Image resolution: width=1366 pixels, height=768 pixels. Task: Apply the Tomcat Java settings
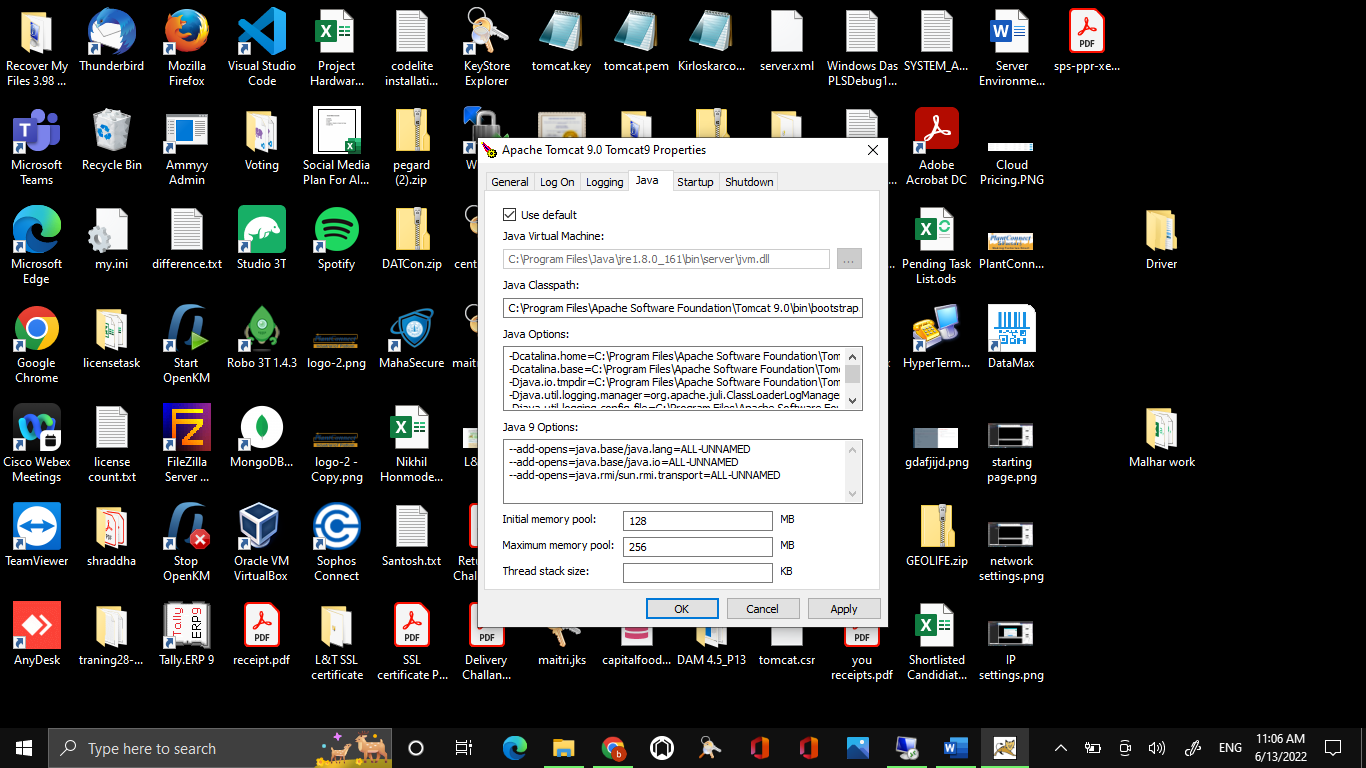point(844,608)
